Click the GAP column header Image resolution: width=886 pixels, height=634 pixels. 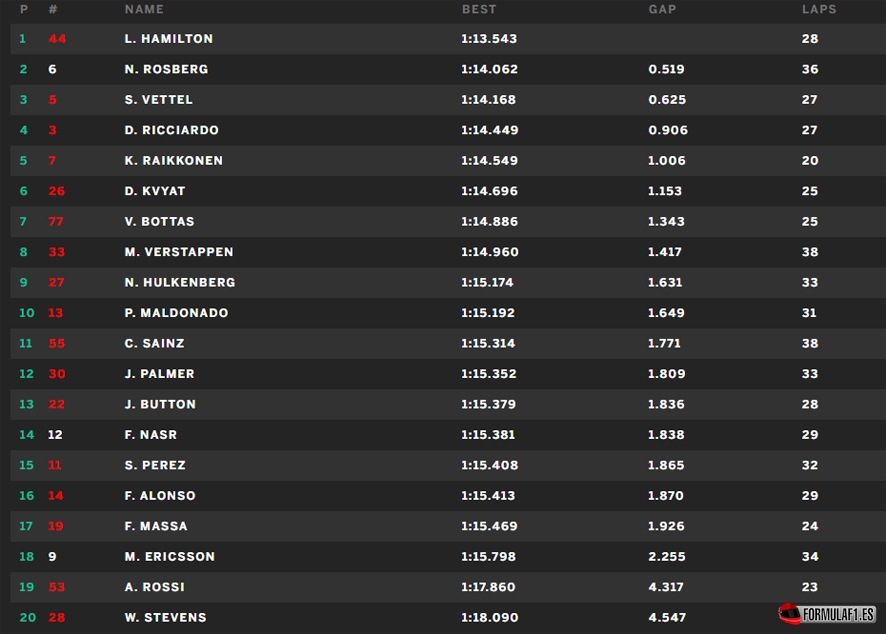pos(662,9)
